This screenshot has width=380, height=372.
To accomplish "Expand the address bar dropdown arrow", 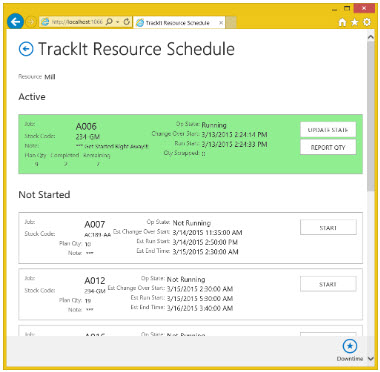I will point(118,22).
